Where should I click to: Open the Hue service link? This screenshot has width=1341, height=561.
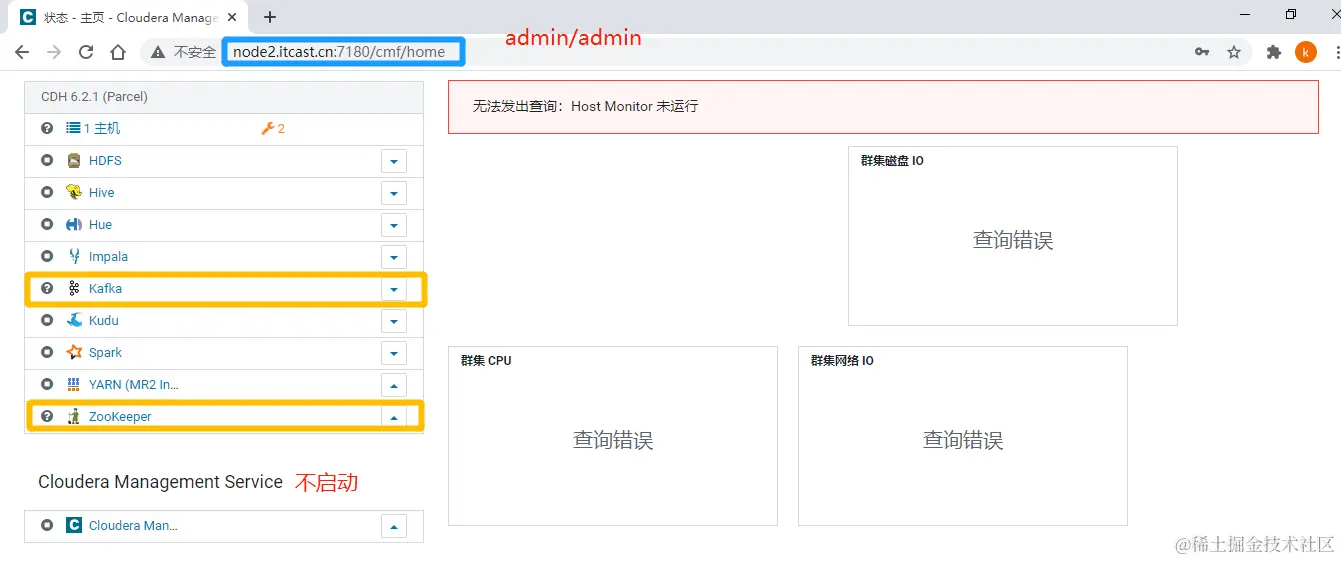[100, 225]
